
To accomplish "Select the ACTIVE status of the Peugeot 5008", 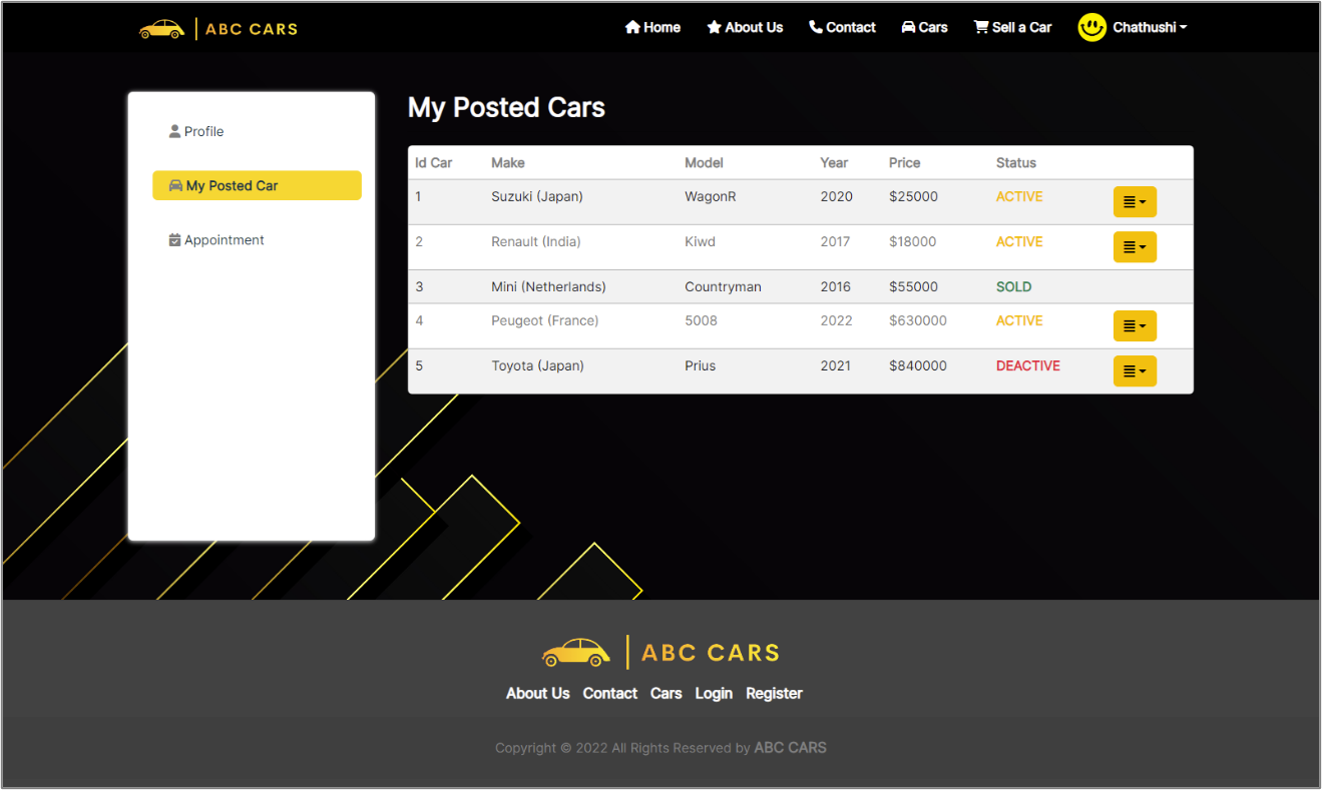I will pyautogui.click(x=1019, y=321).
